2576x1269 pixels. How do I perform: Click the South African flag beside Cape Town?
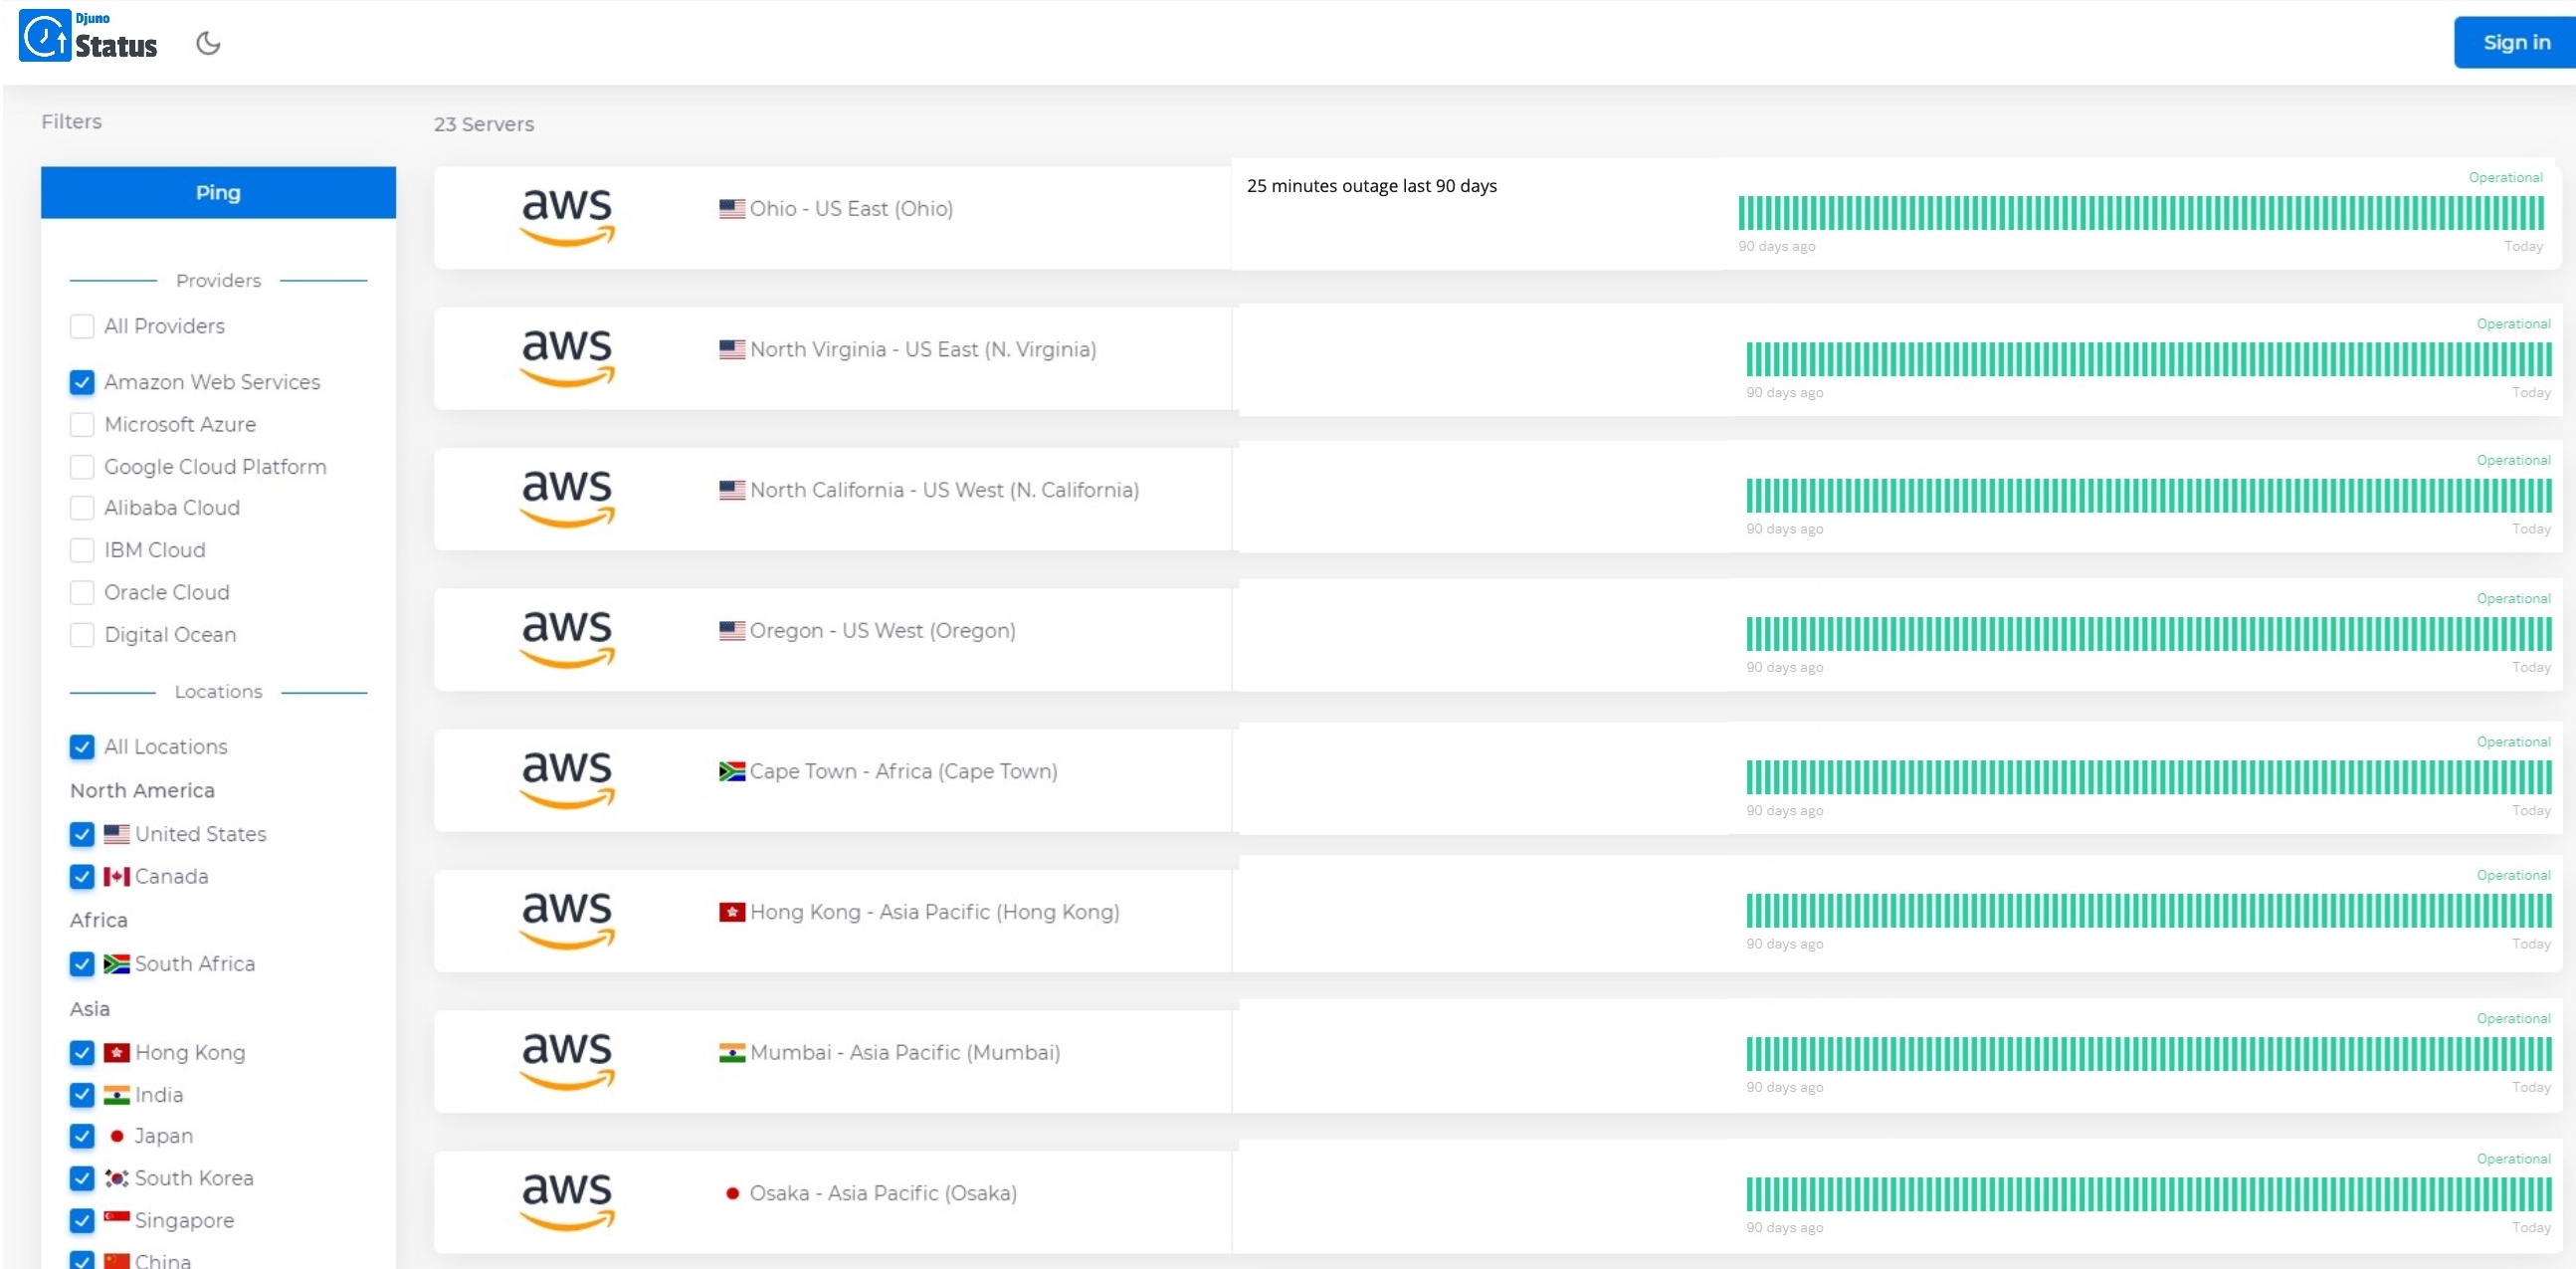click(x=732, y=772)
